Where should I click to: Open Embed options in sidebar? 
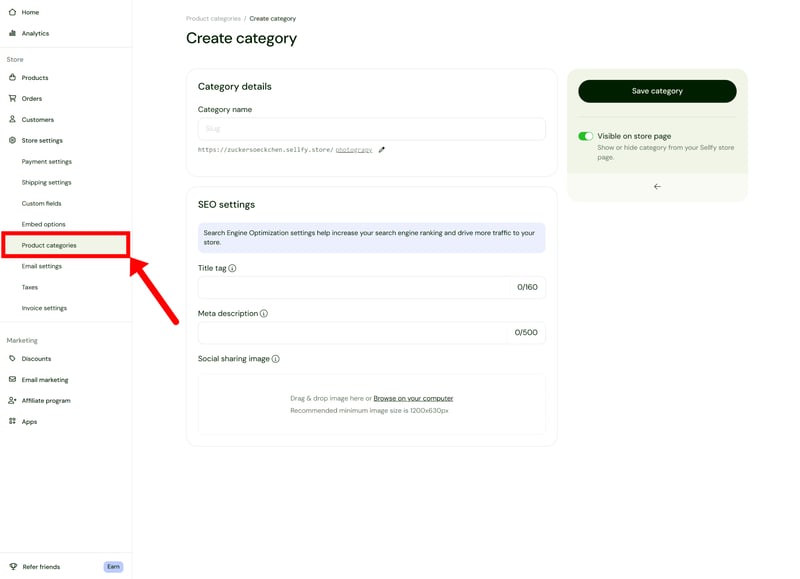[43, 224]
